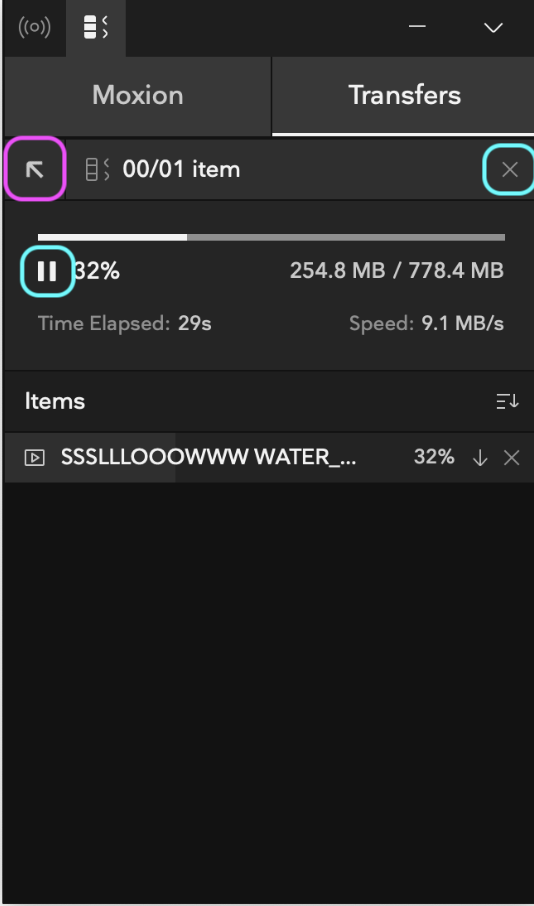
Task: Click the video file type icon
Action: coord(35,458)
